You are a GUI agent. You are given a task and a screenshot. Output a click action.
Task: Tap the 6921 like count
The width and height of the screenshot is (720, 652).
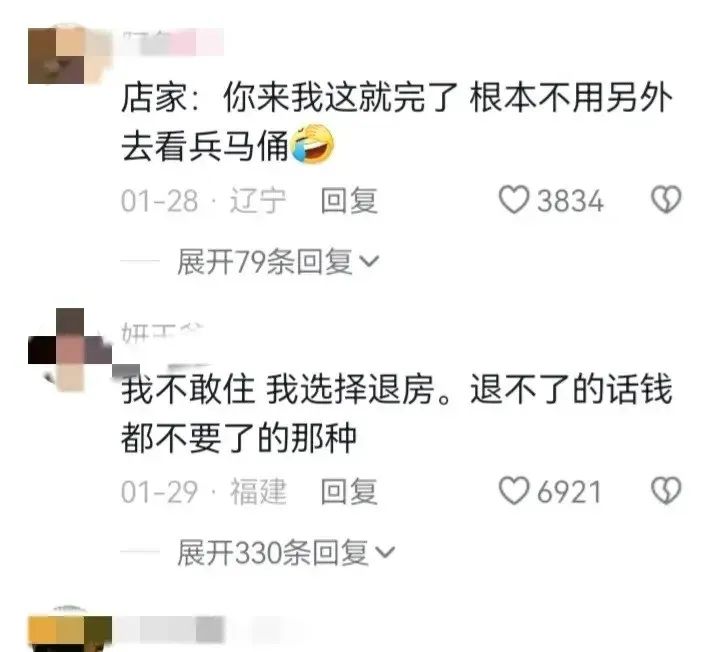(x=569, y=492)
